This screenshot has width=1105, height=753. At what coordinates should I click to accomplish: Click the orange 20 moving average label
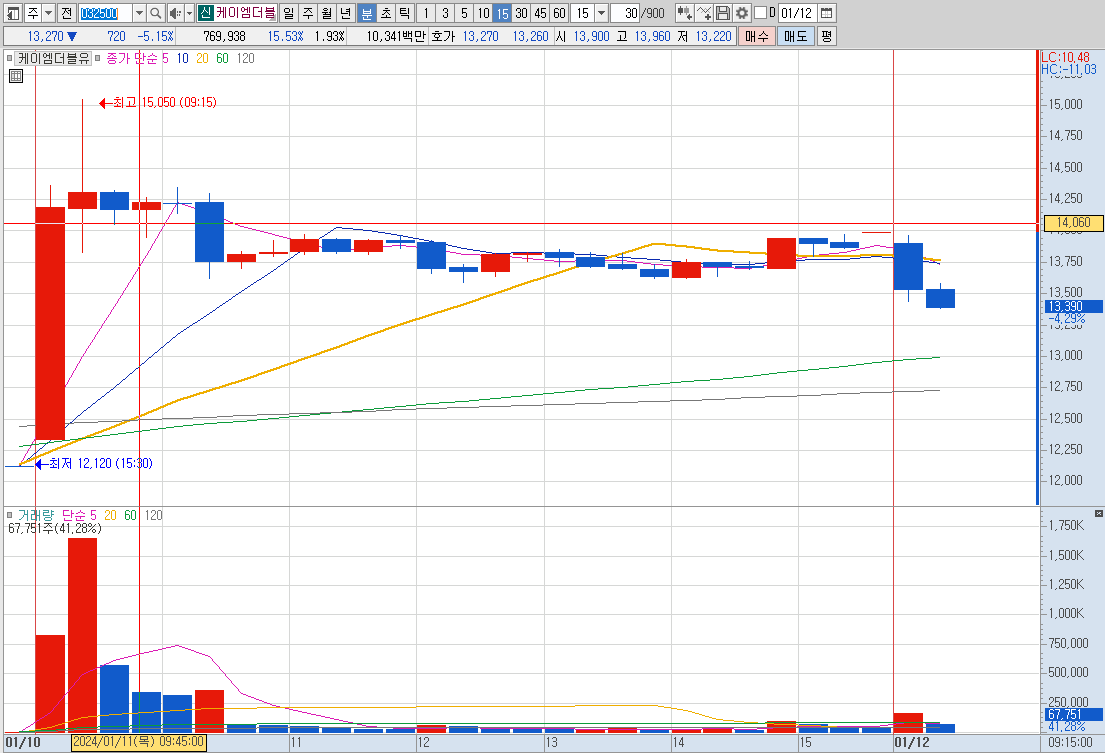pos(202,58)
